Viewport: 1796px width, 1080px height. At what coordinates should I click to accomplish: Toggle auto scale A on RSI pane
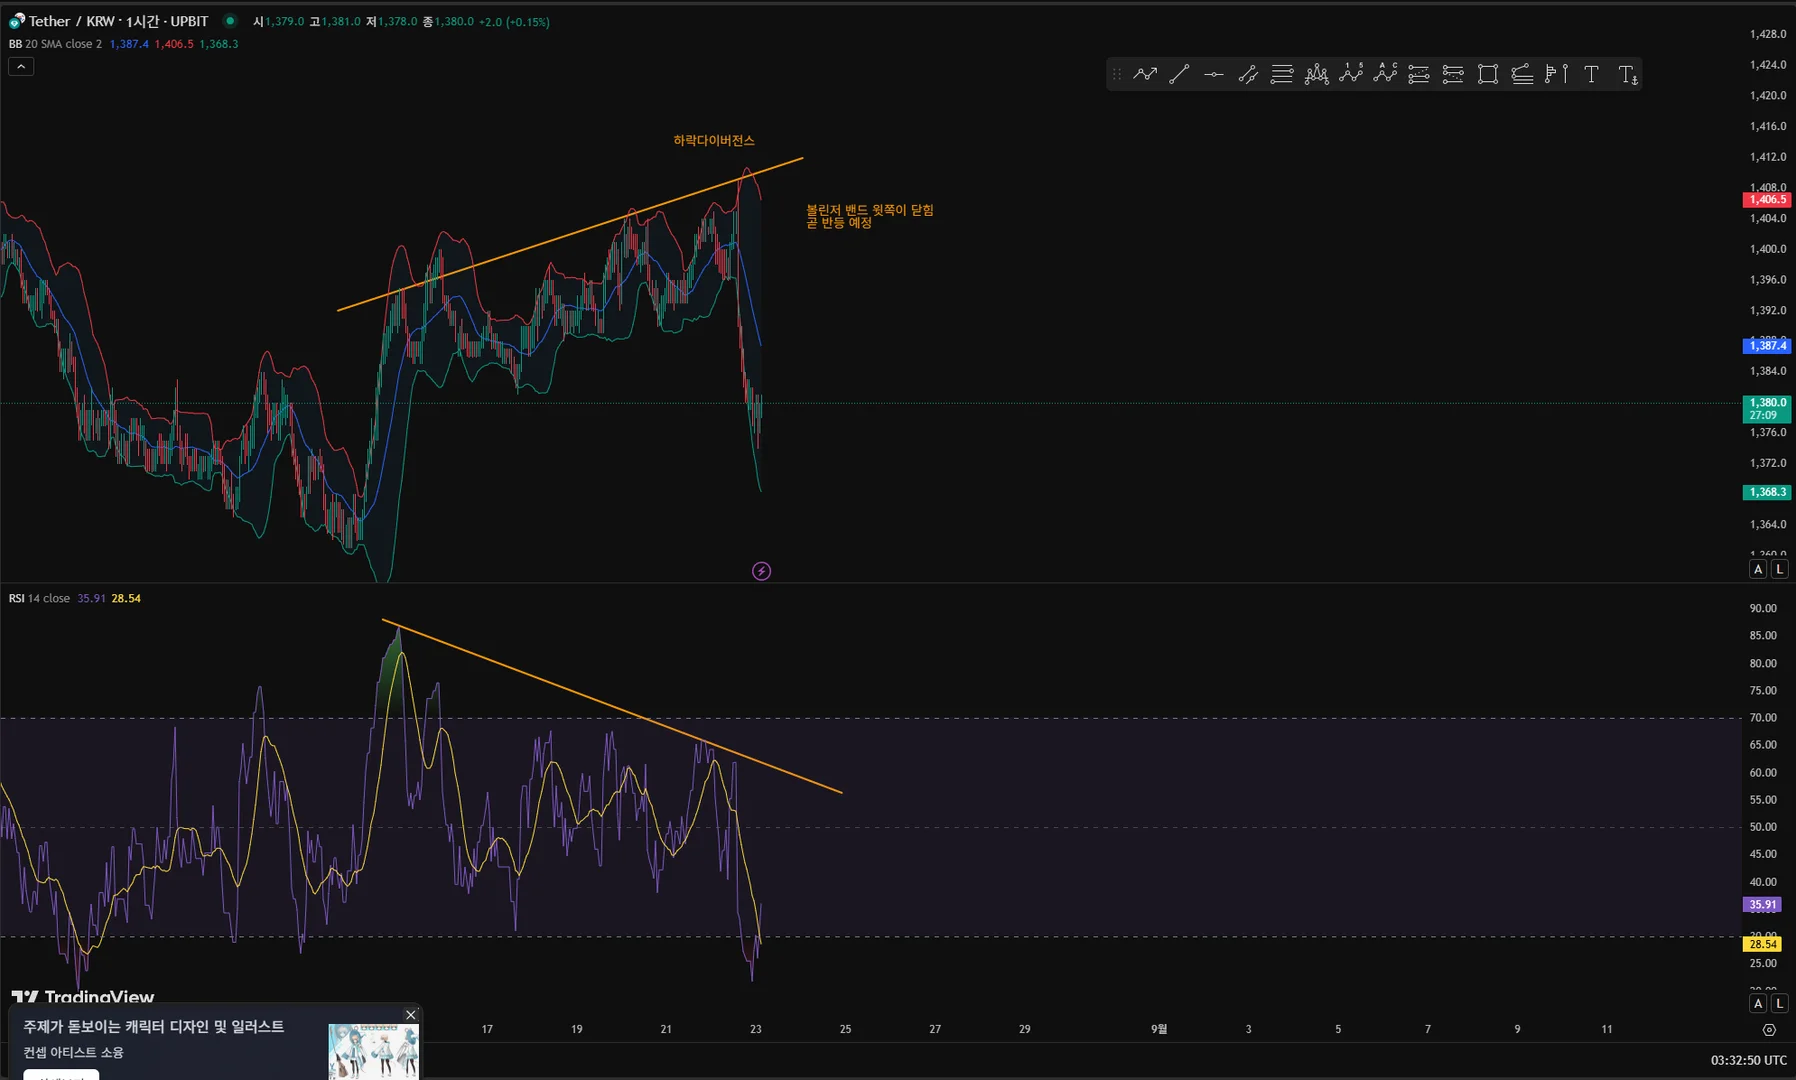1758,1003
